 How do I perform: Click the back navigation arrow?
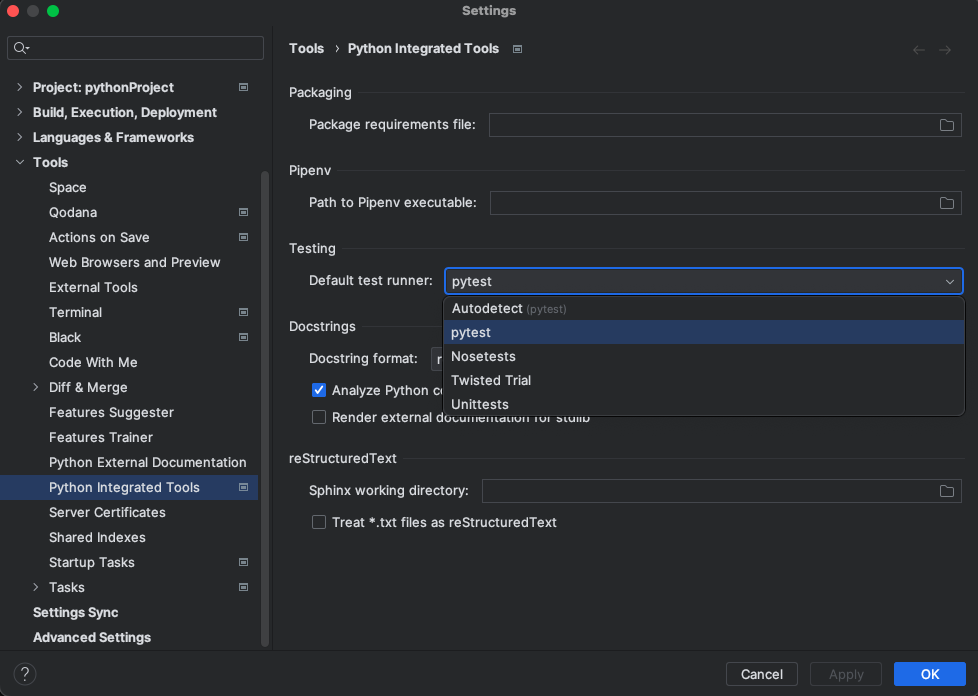(x=918, y=49)
